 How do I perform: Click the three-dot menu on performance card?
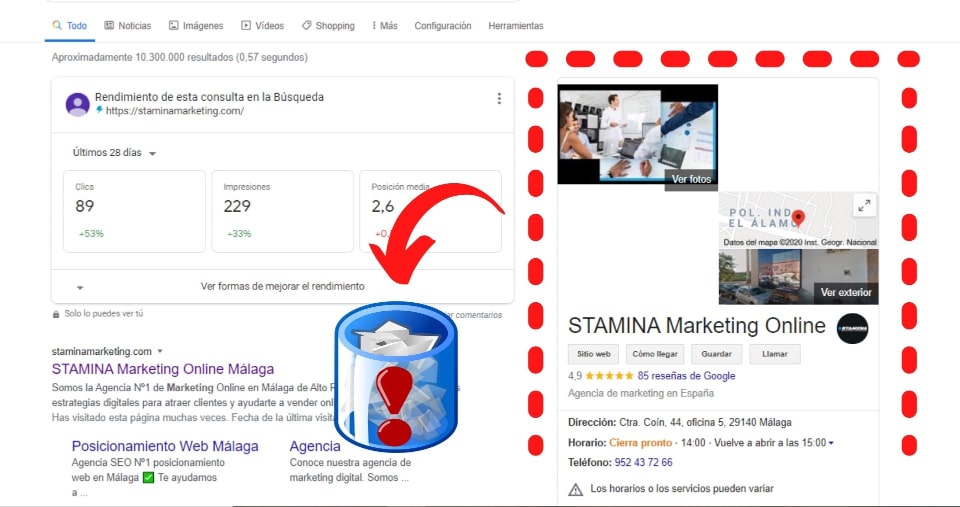click(x=499, y=98)
